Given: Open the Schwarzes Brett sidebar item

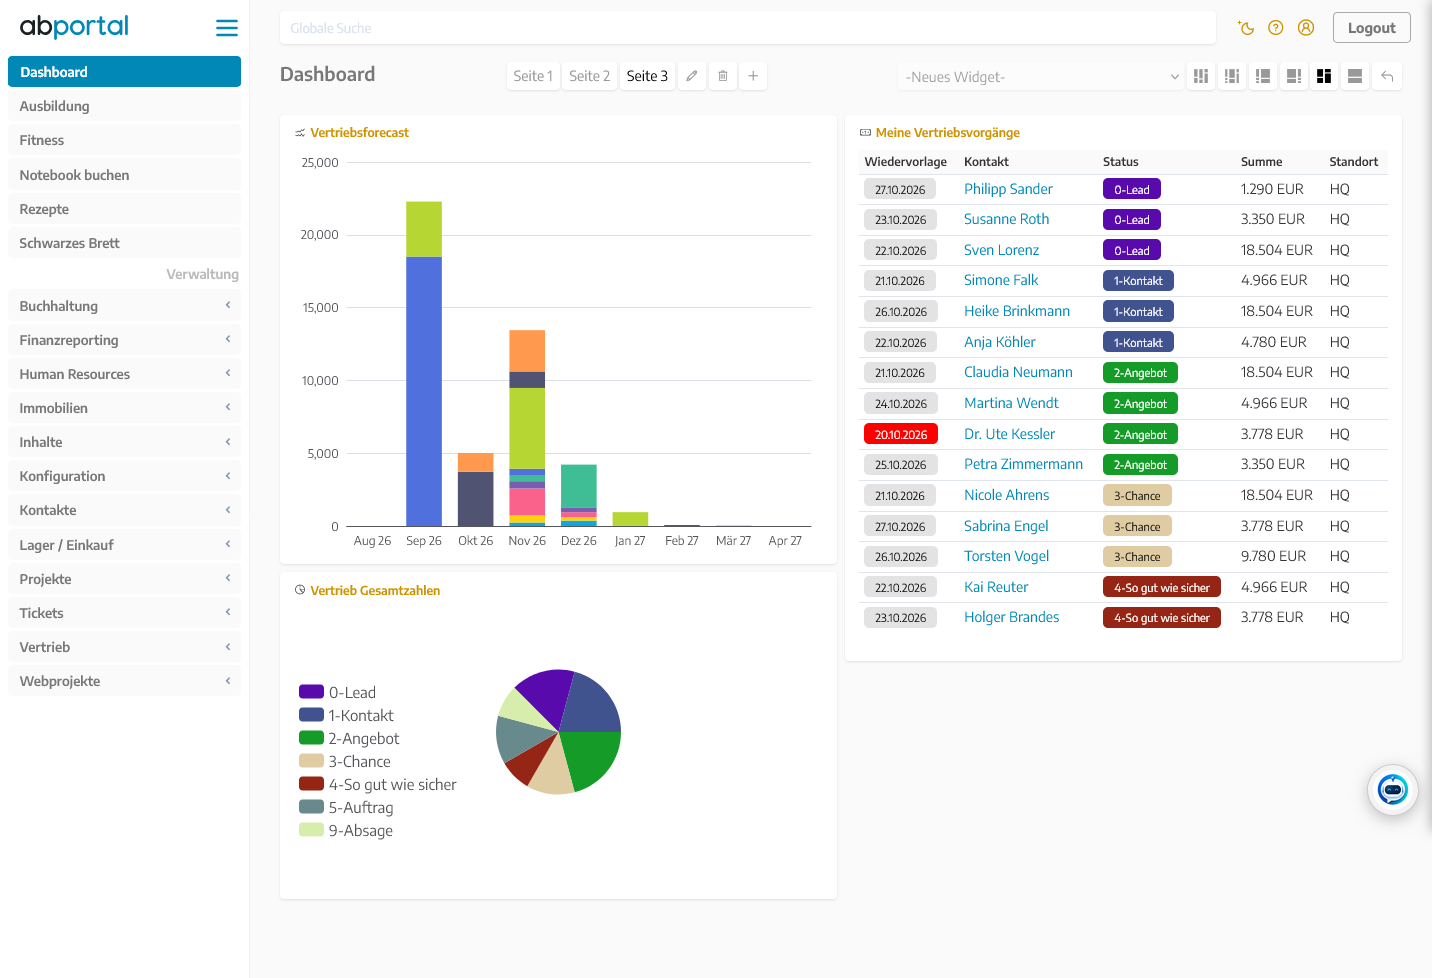Looking at the screenshot, I should 124,243.
